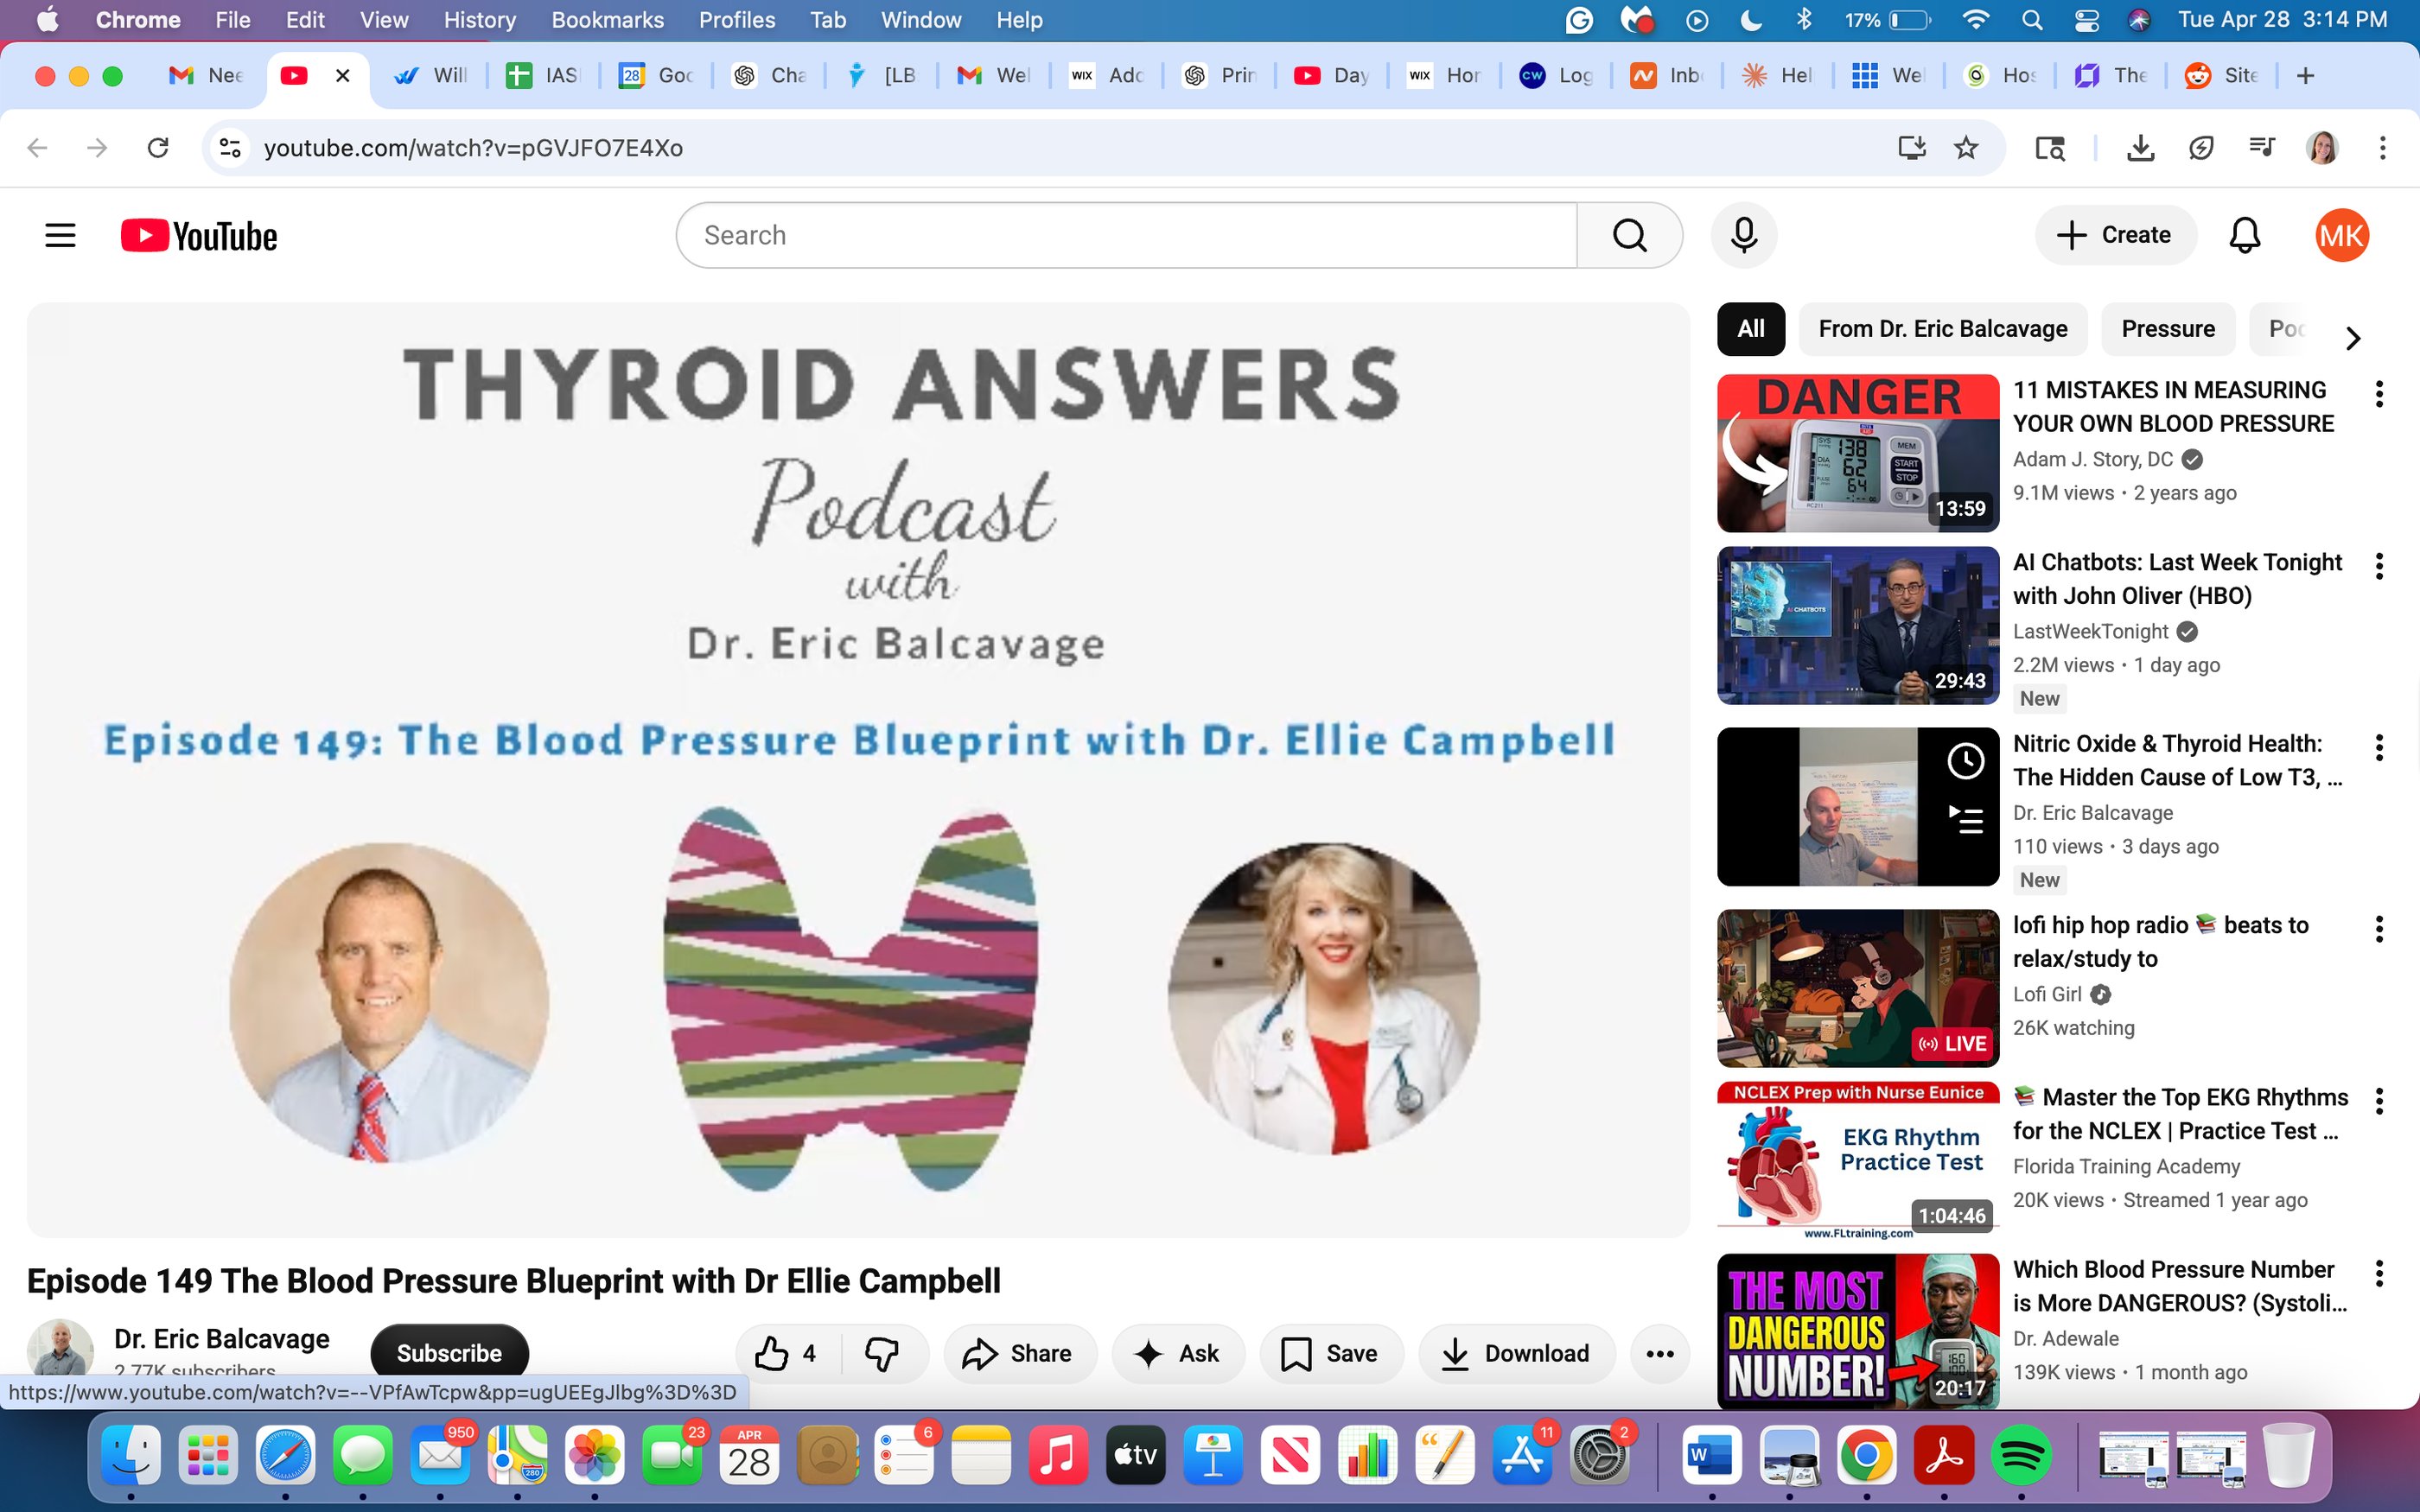This screenshot has width=2420, height=1512.
Task: Select the Pressure filter chip
Action: point(2167,329)
